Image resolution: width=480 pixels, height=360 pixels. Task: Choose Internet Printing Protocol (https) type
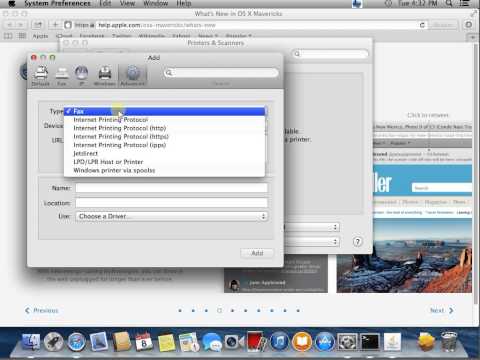pos(165,137)
